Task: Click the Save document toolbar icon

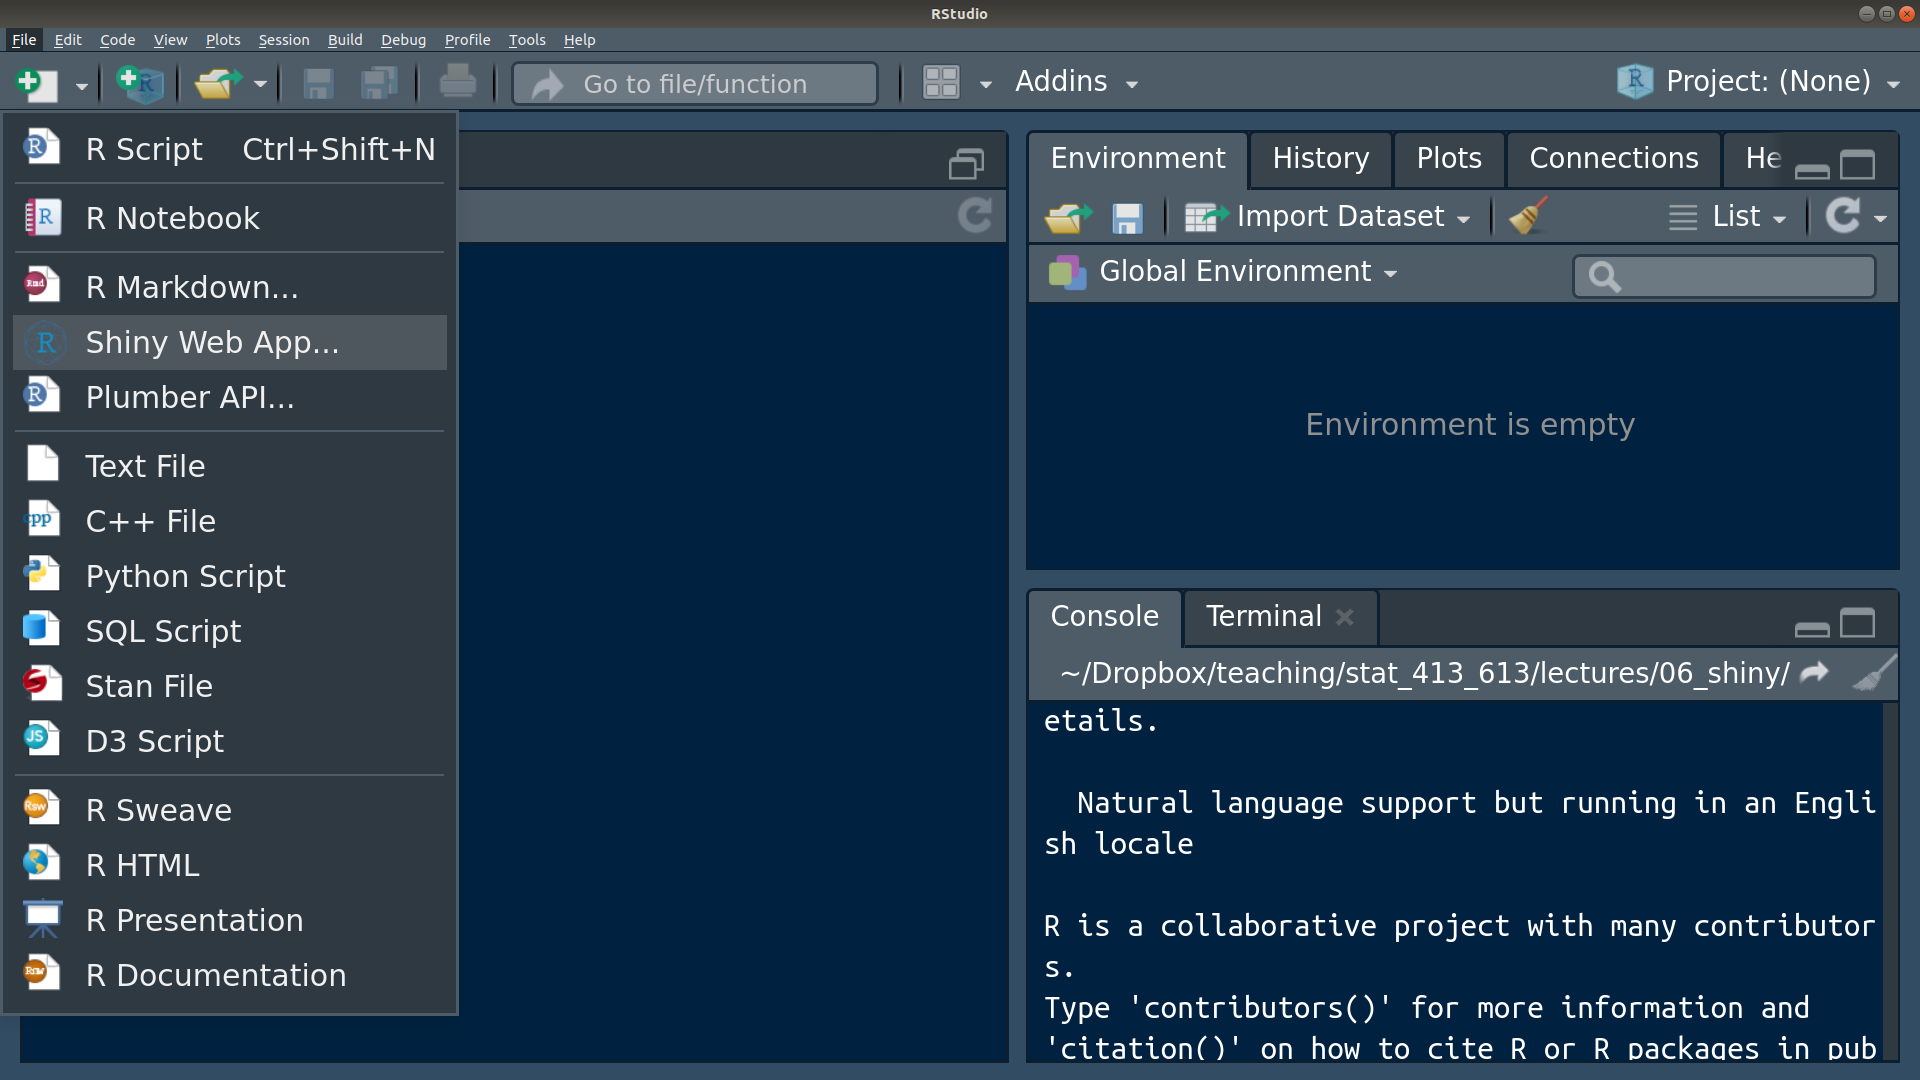Action: click(x=318, y=83)
